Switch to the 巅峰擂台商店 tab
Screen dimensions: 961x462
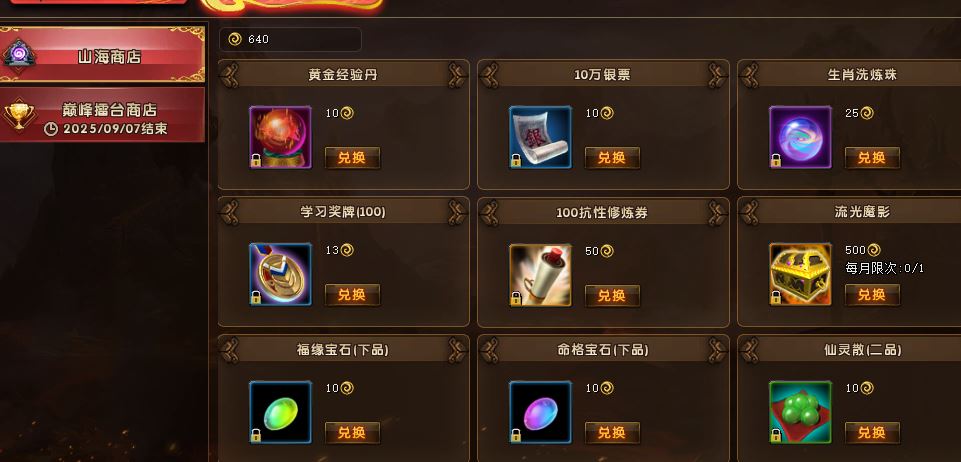[102, 115]
